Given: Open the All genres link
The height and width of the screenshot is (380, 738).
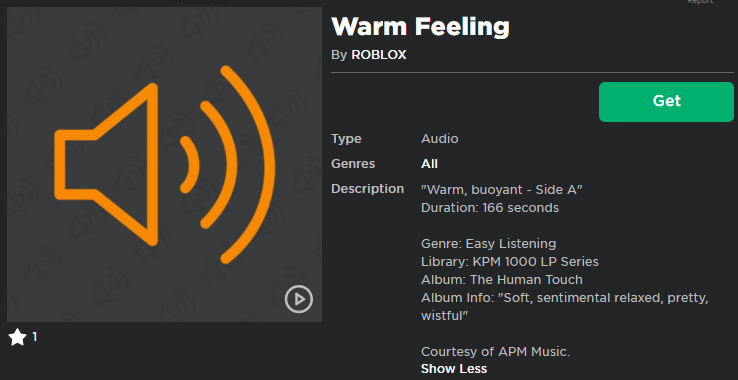Looking at the screenshot, I should pos(429,164).
